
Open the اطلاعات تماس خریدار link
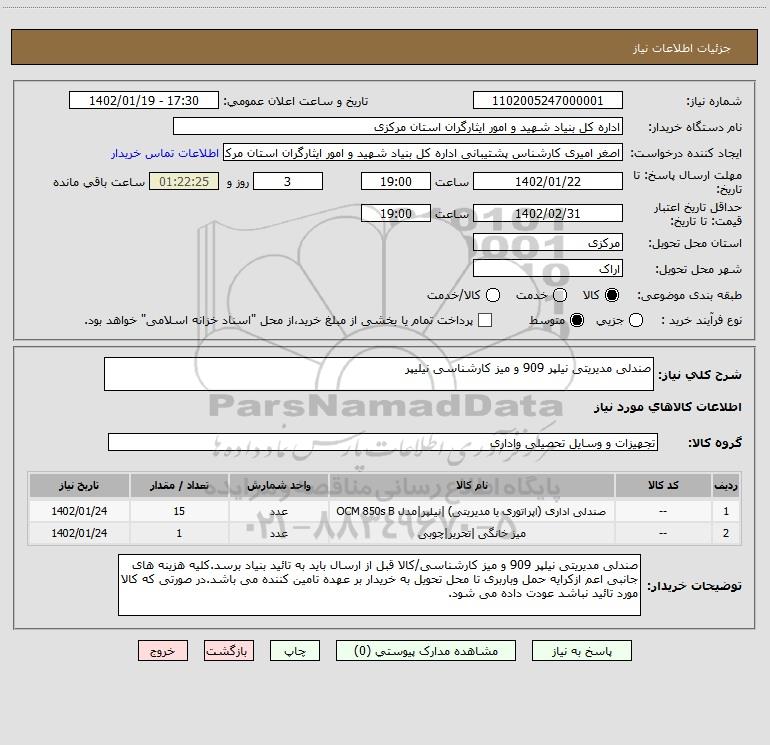click(x=165, y=153)
